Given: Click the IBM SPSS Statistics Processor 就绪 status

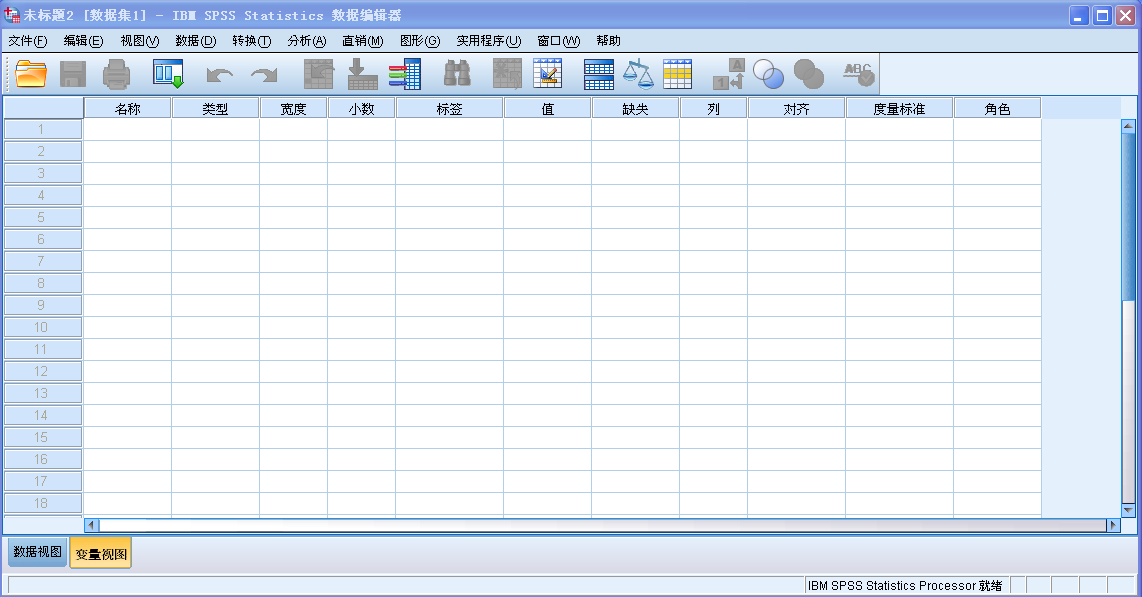Looking at the screenshot, I should [x=905, y=585].
